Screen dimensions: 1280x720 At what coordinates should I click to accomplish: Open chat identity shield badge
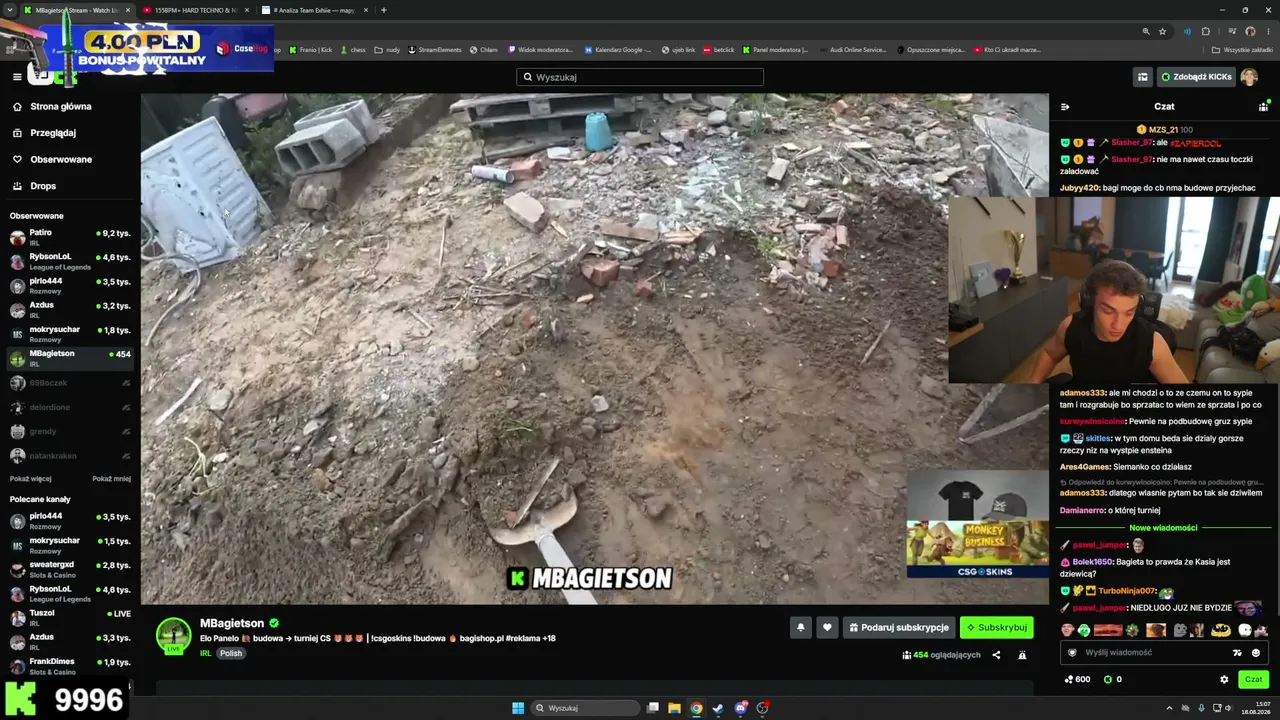[1072, 653]
